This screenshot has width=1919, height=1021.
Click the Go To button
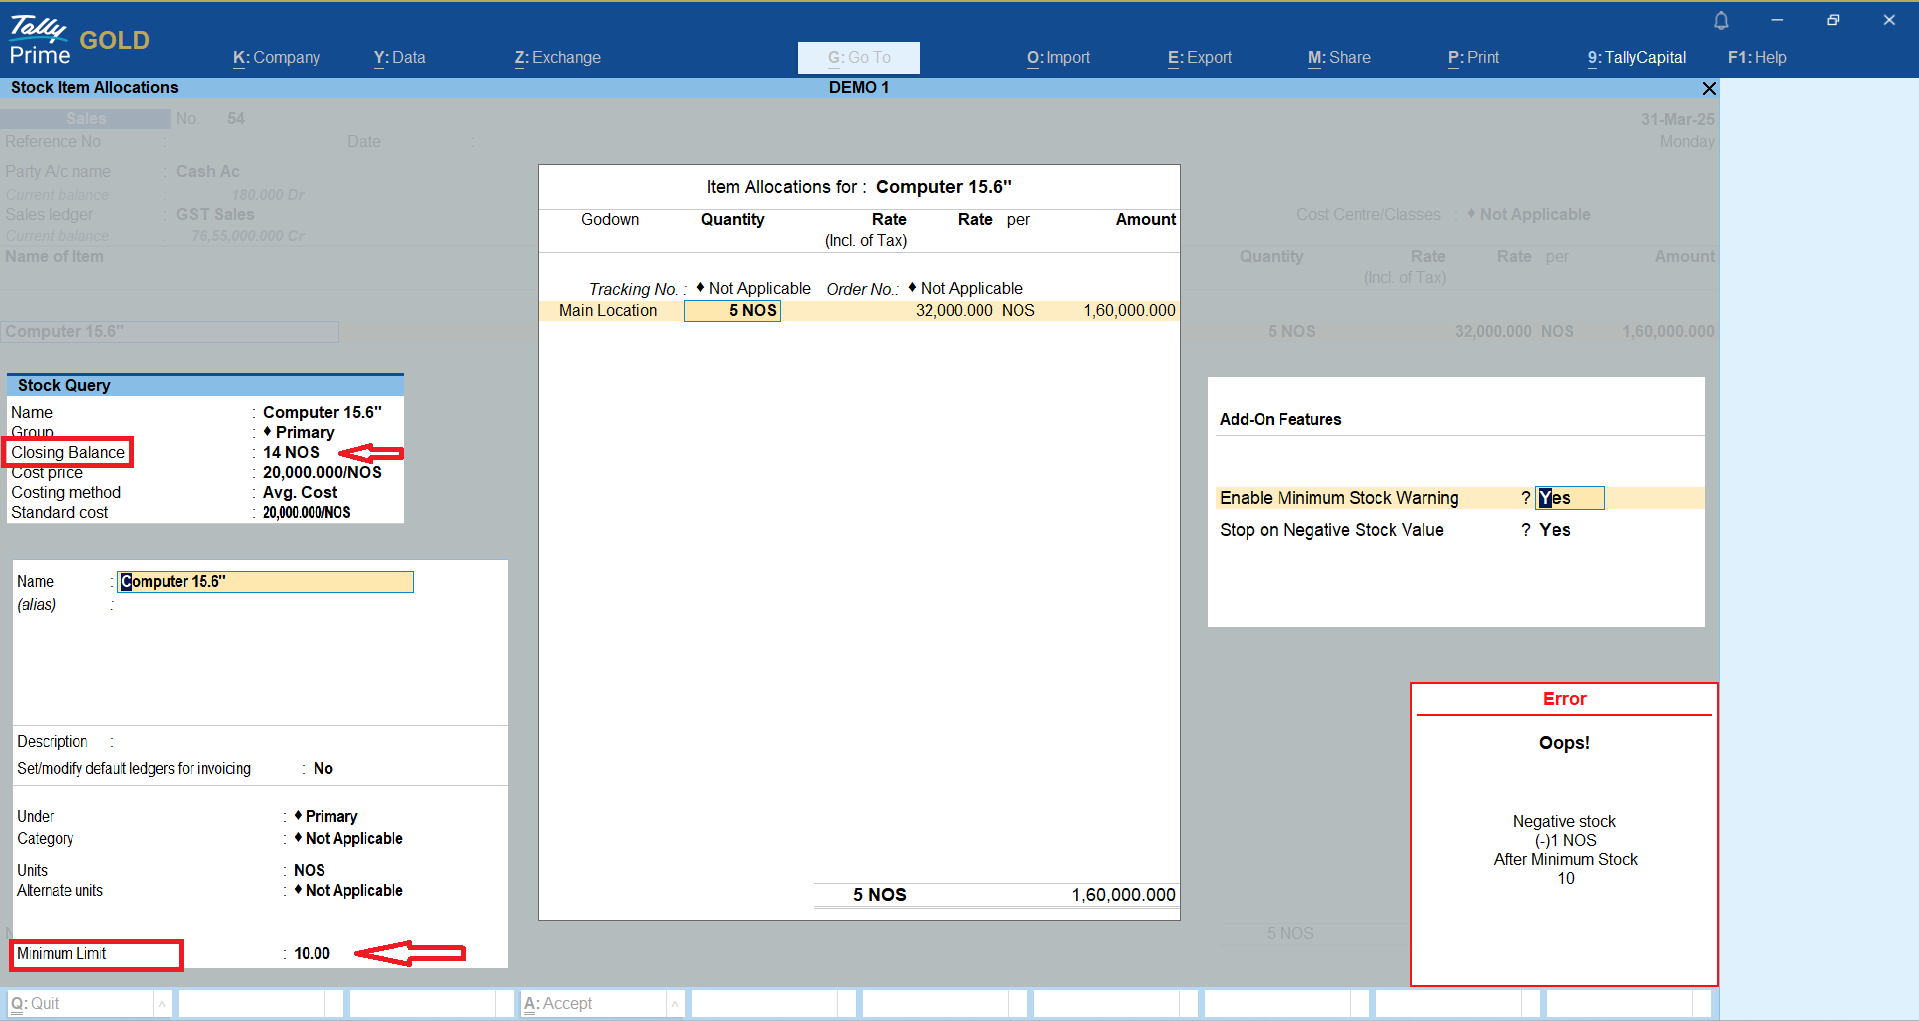[858, 58]
